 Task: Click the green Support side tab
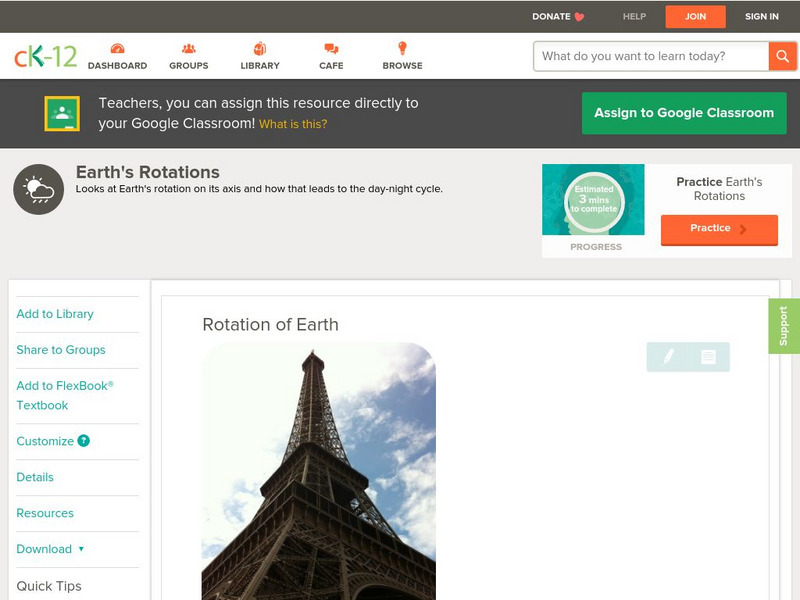pyautogui.click(x=784, y=326)
